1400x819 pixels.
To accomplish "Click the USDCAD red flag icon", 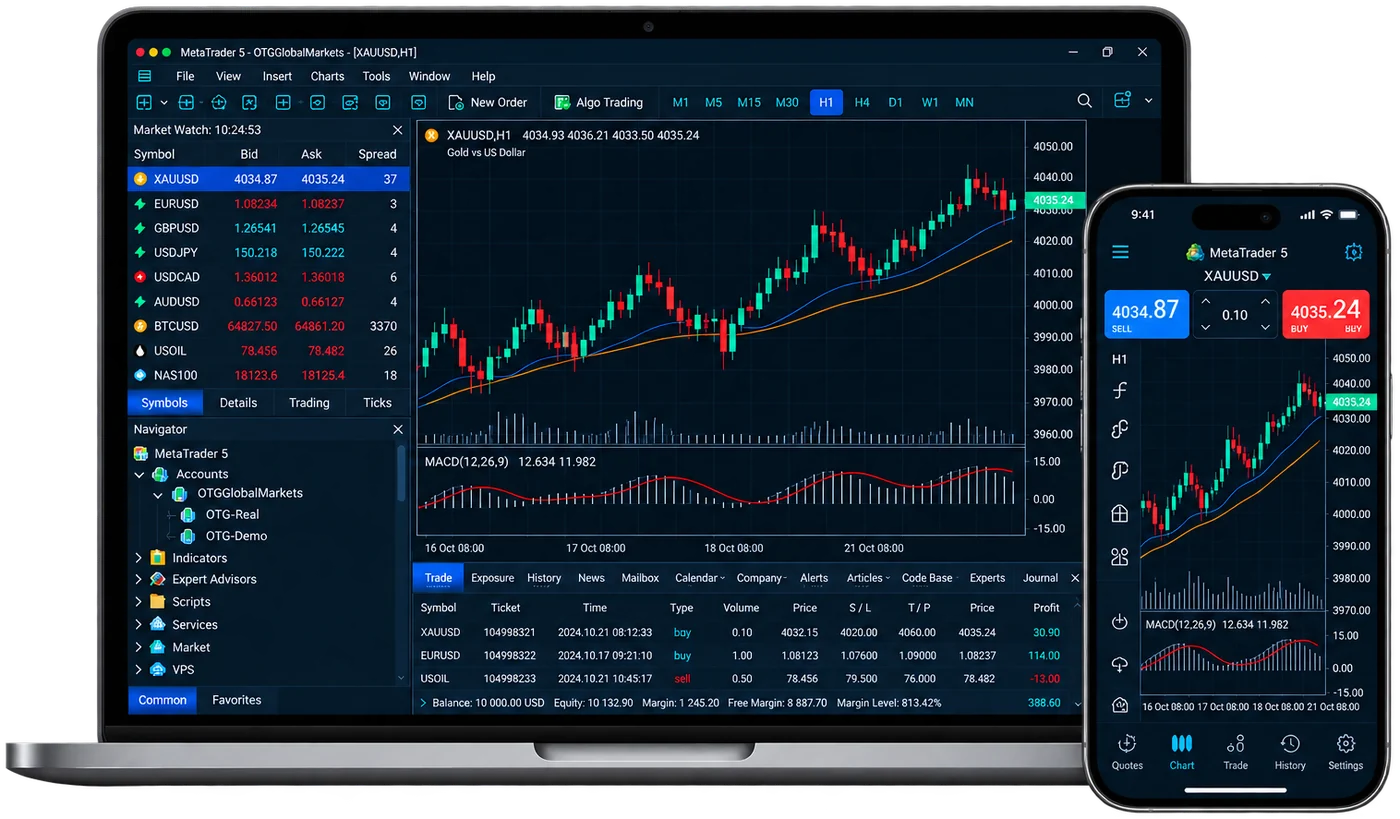I will tap(140, 277).
